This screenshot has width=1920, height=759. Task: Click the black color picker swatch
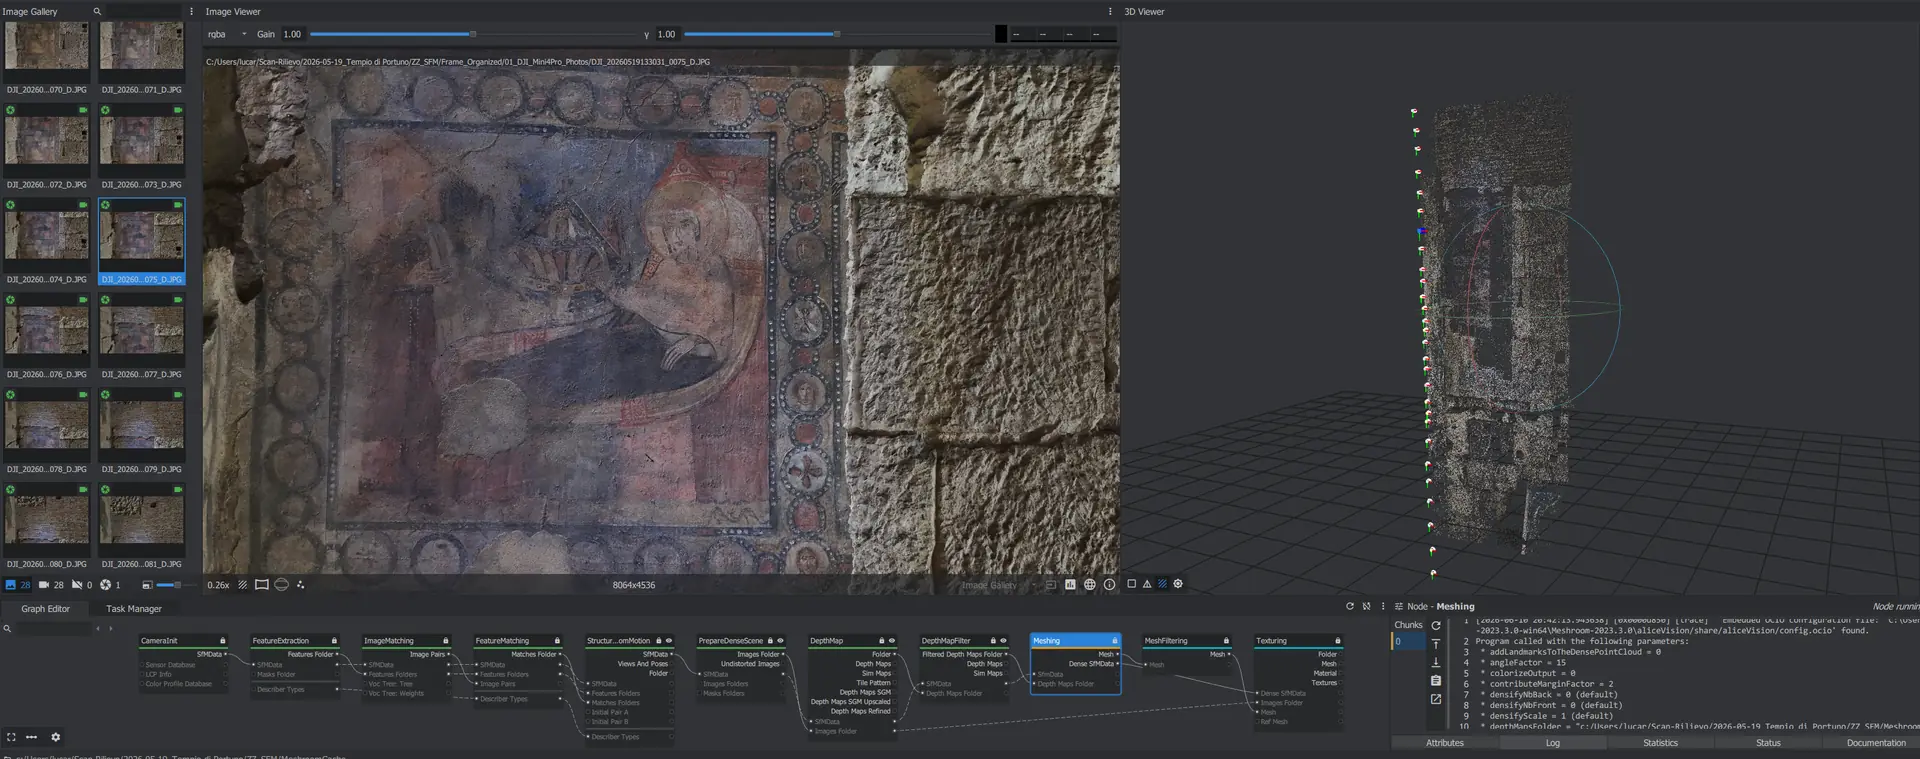tap(1001, 34)
